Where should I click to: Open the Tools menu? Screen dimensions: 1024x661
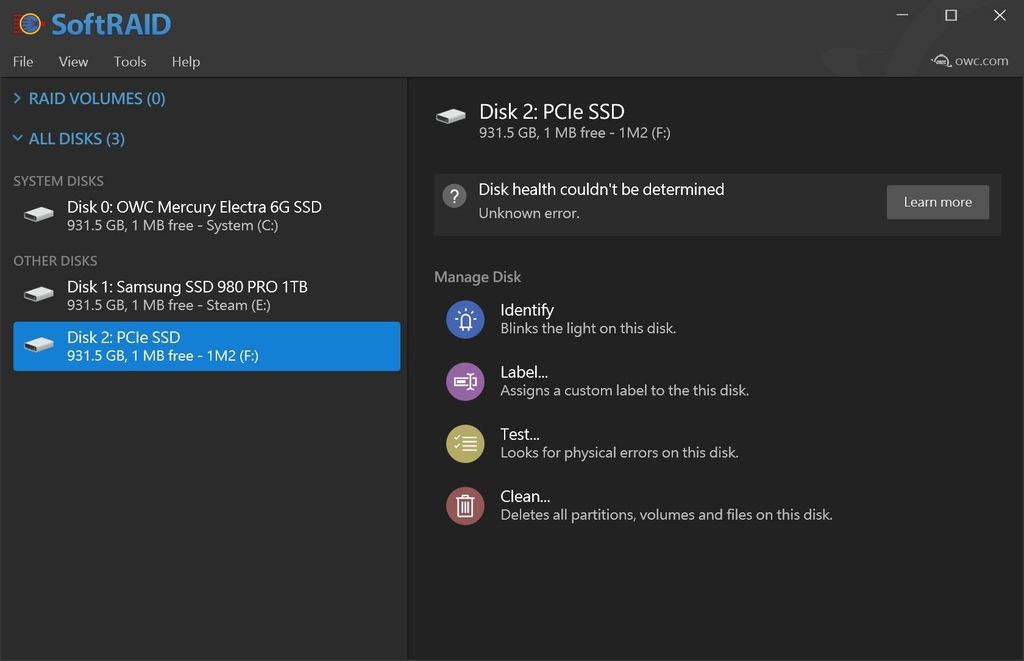[130, 61]
